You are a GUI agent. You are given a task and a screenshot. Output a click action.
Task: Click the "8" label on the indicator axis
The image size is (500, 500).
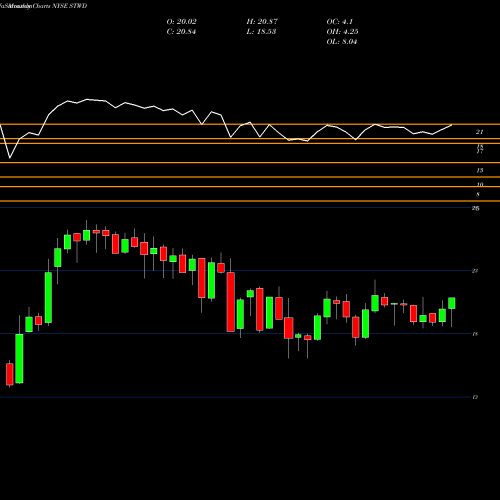coord(478,194)
